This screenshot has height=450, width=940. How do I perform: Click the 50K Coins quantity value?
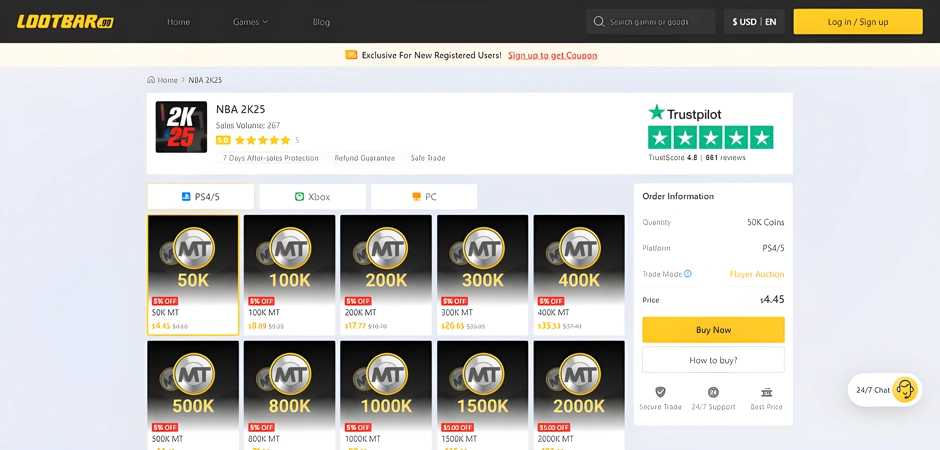pyautogui.click(x=766, y=222)
